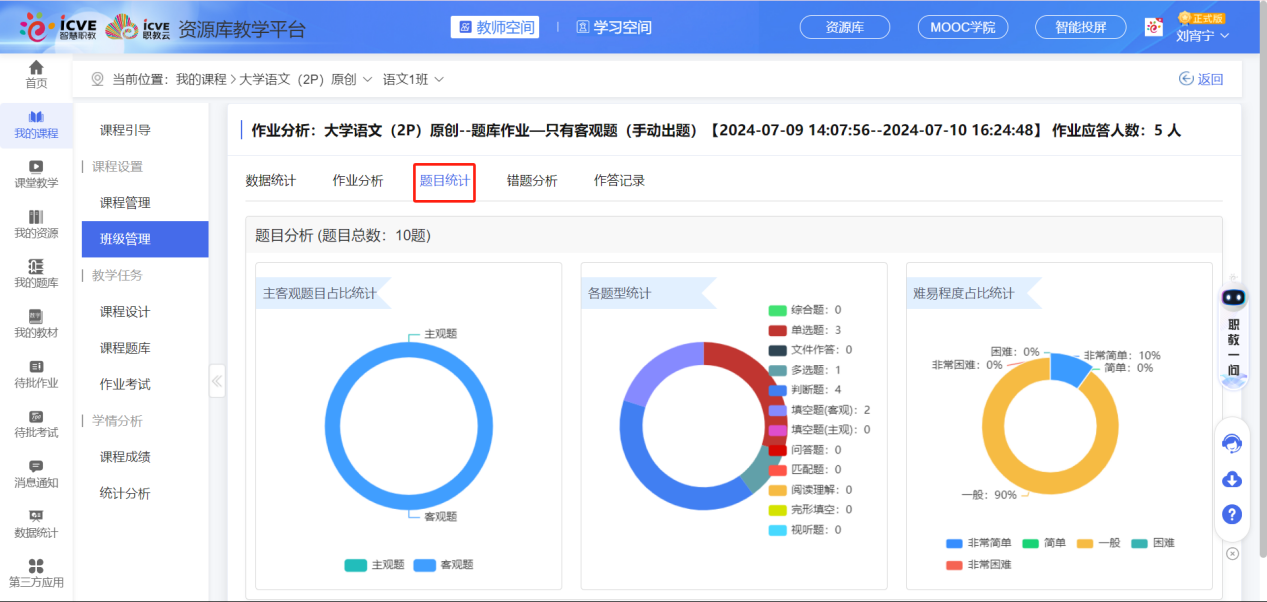Image resolution: width=1267 pixels, height=602 pixels.
Task: Click the 待批作业 pending homework icon
Action: pos(36,376)
